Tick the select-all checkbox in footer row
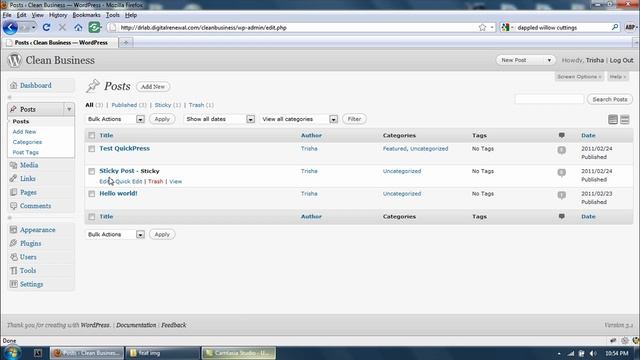Screen dimensions: 640x360 coord(91,217)
